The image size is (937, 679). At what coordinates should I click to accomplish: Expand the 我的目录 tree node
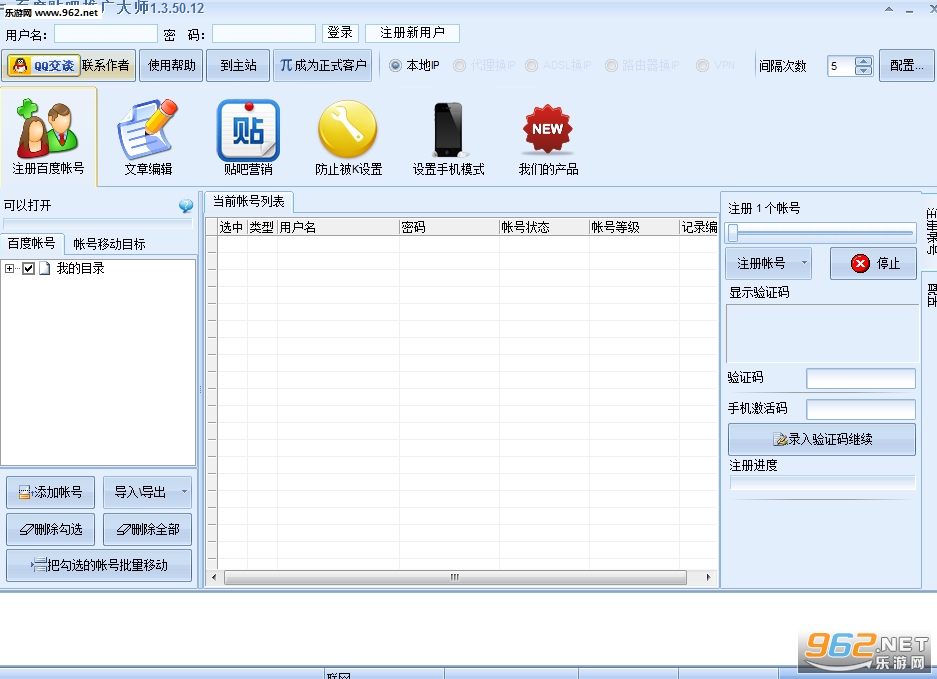click(9, 268)
